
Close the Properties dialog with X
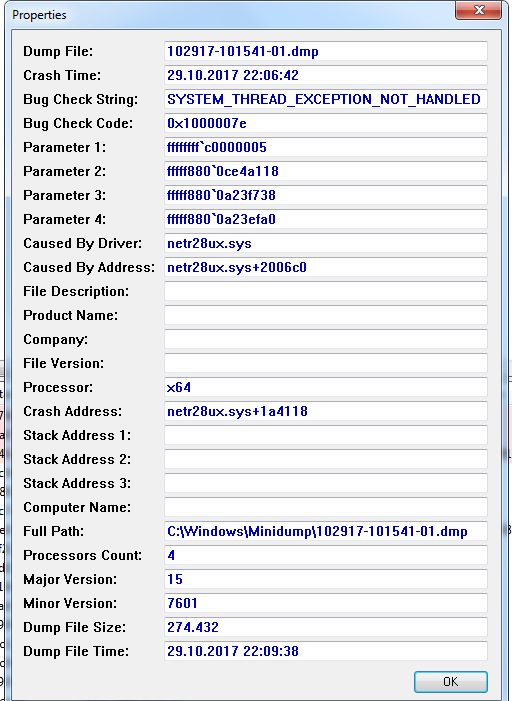click(478, 10)
